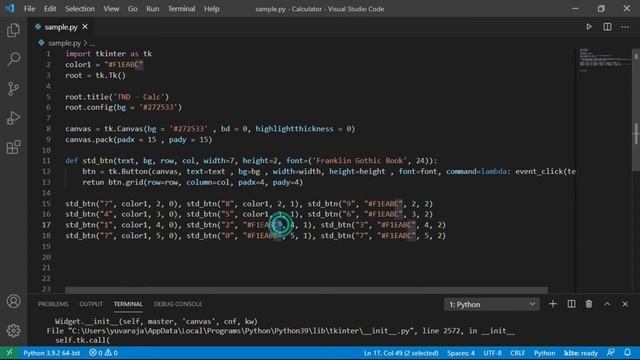Screen dimensions: 640x360
Task: Open the Help menu
Action: click(x=211, y=9)
